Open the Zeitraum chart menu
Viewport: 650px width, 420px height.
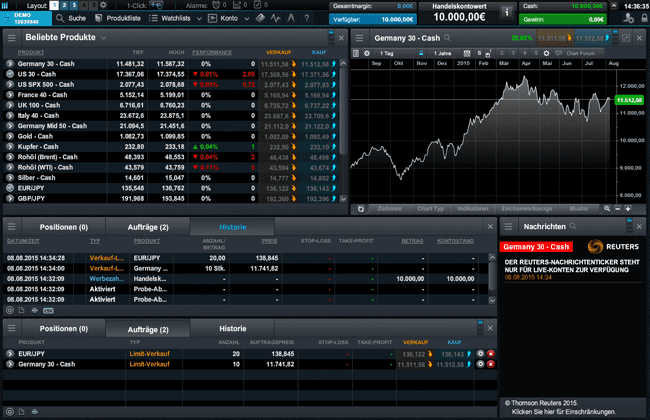(389, 209)
